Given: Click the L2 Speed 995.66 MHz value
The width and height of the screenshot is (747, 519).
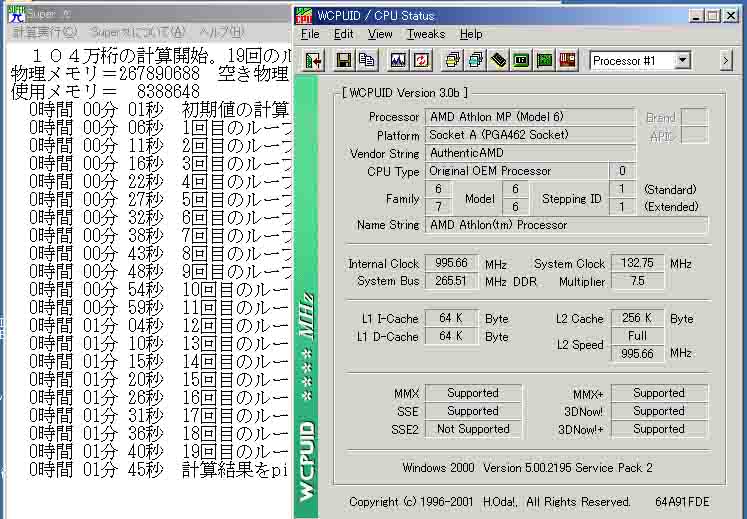Looking at the screenshot, I should [x=637, y=354].
